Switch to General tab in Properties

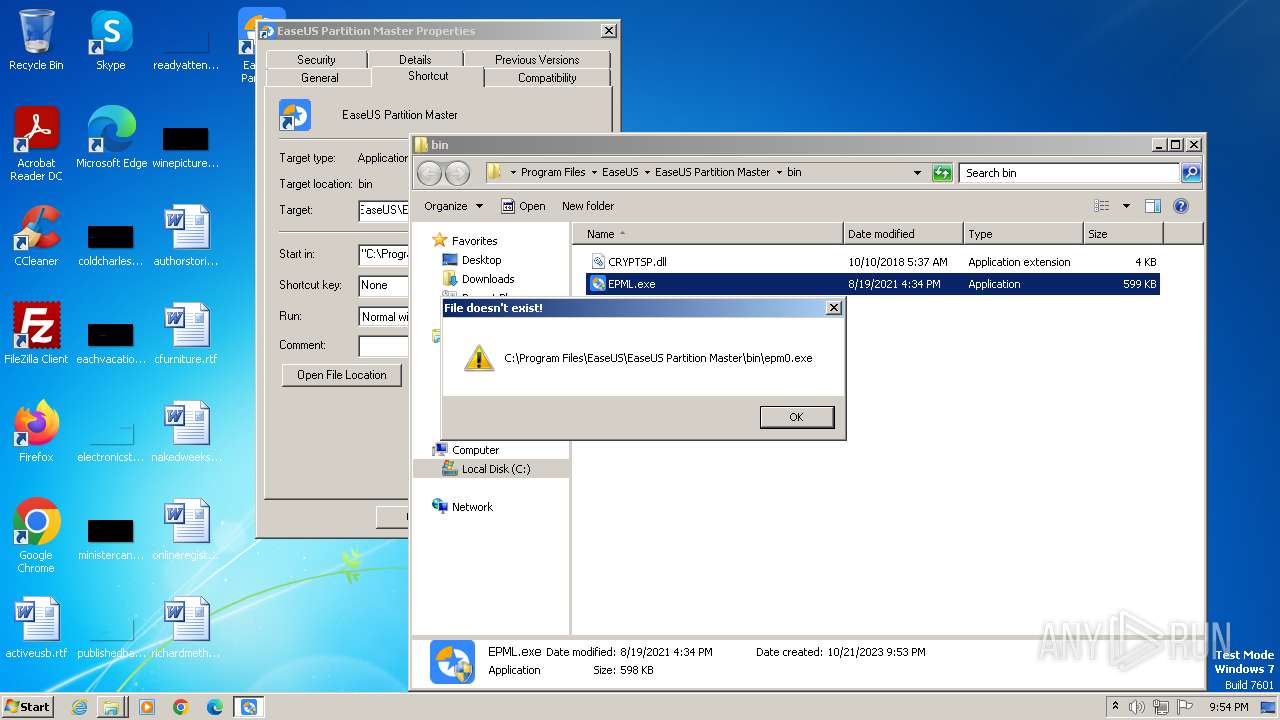coord(319,78)
